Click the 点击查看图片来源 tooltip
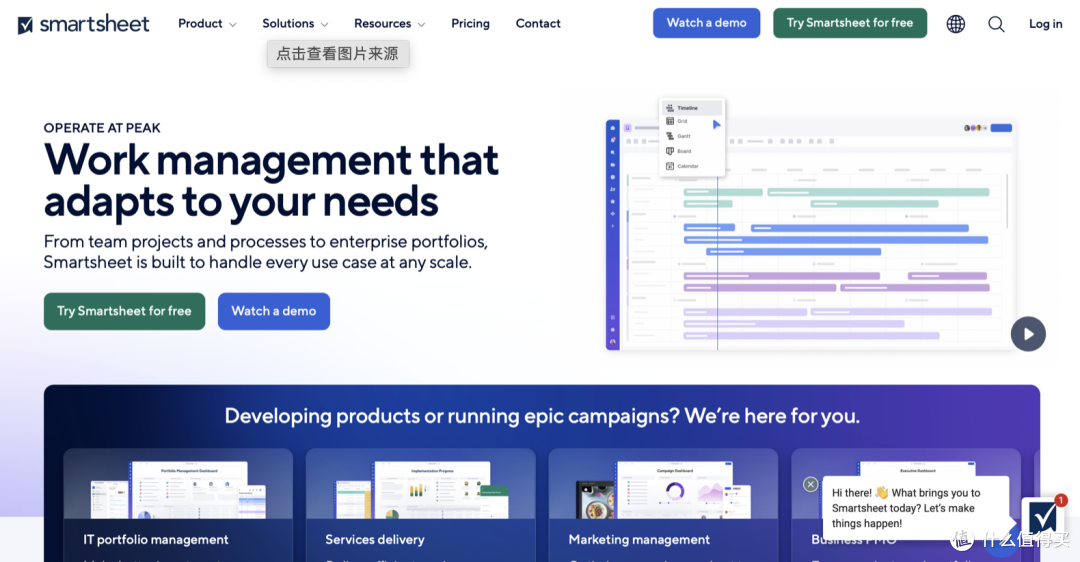1080x562 pixels. tap(338, 54)
